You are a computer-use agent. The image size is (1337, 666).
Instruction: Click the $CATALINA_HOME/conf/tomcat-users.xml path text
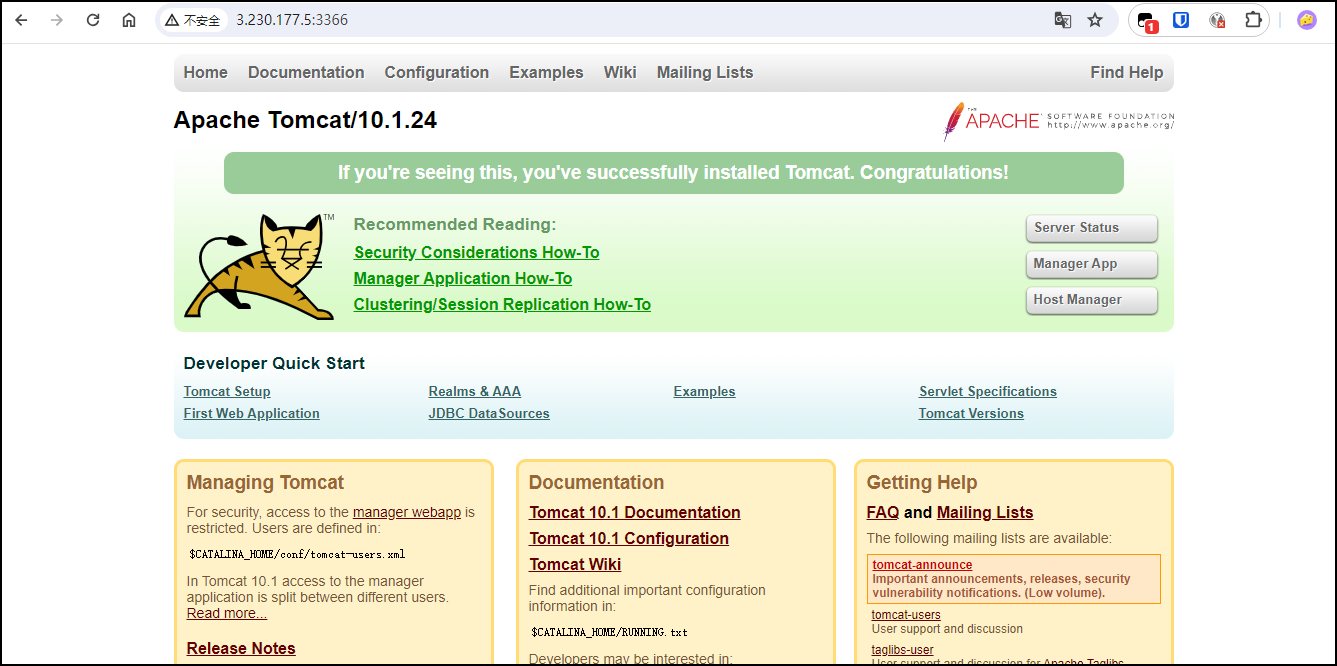tap(297, 554)
